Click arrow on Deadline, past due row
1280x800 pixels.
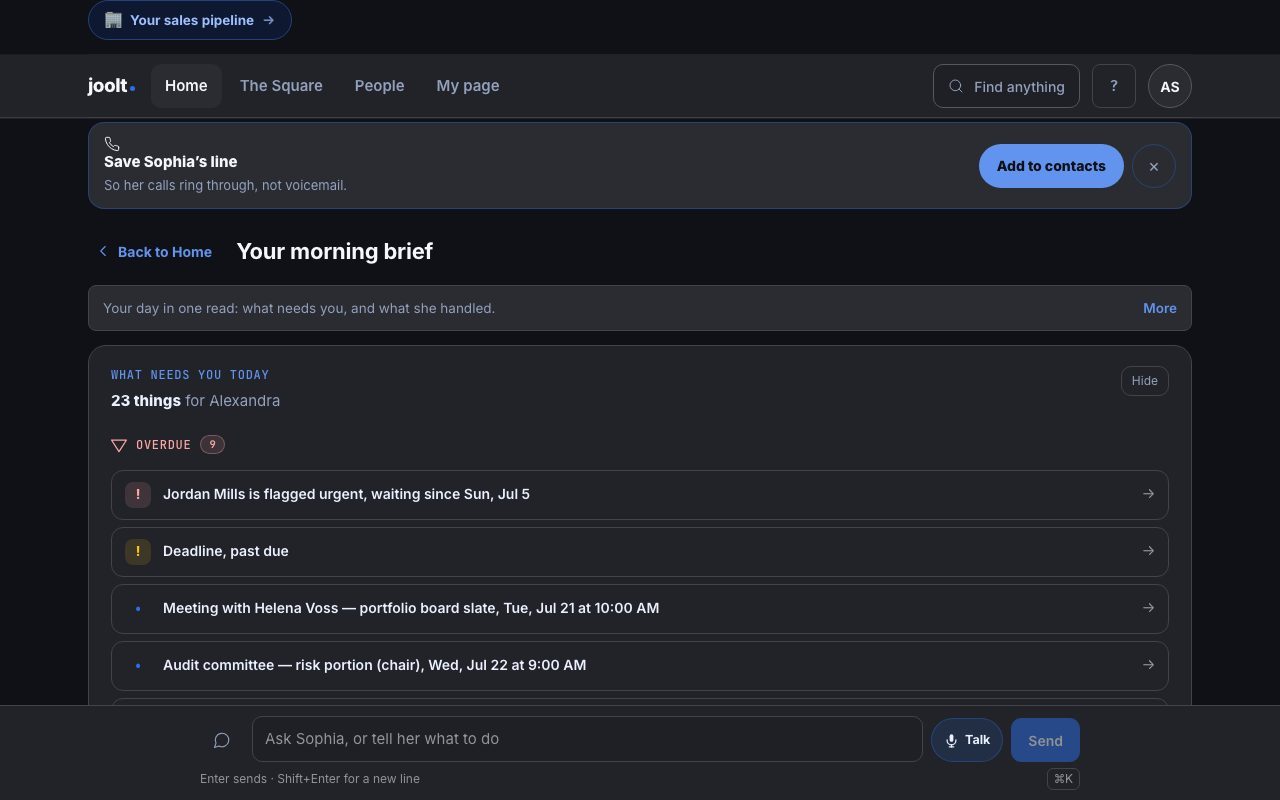(1148, 551)
